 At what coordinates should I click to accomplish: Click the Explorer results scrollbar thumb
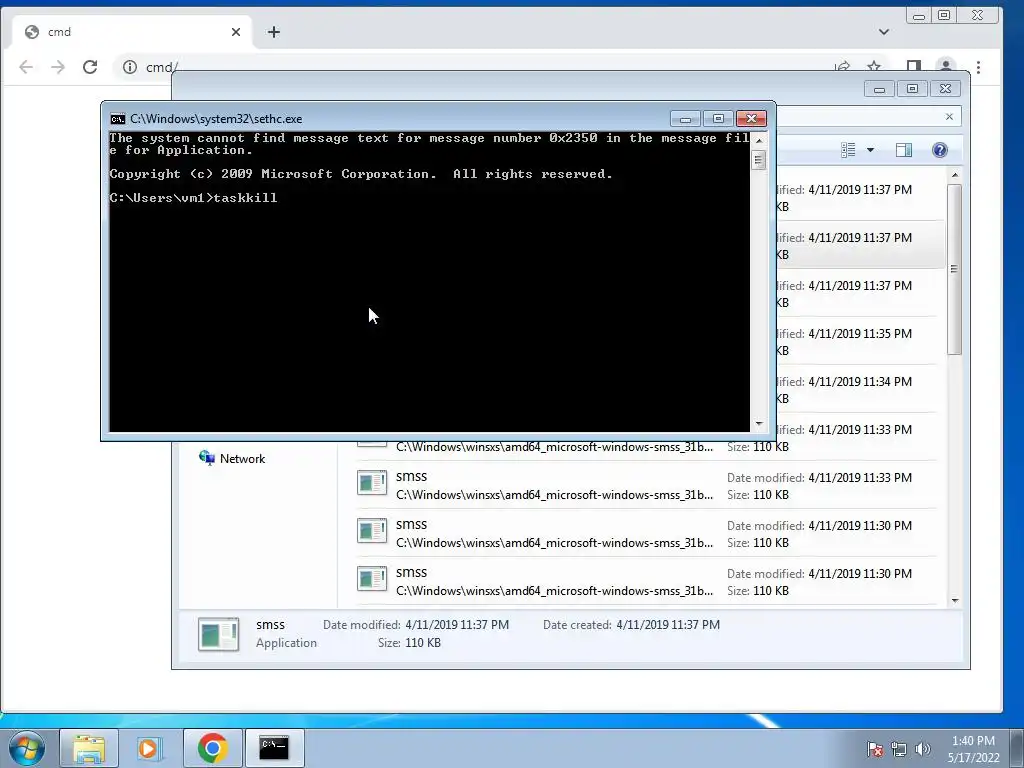(x=954, y=269)
